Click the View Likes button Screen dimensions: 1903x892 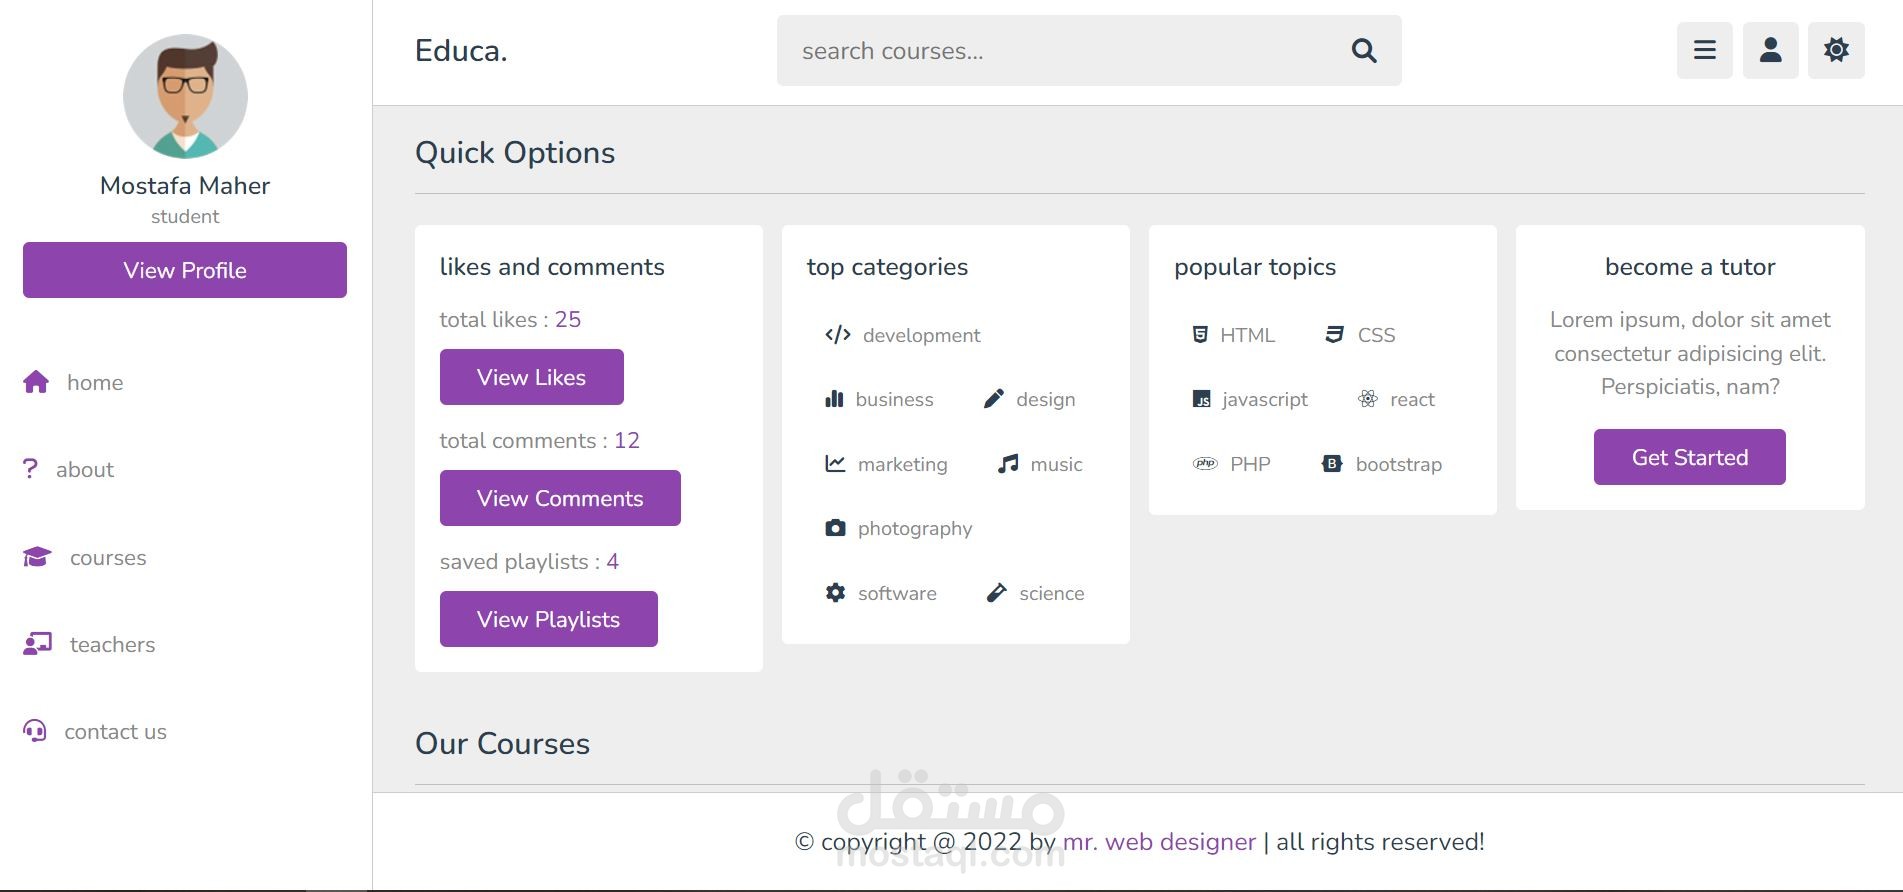(x=532, y=377)
